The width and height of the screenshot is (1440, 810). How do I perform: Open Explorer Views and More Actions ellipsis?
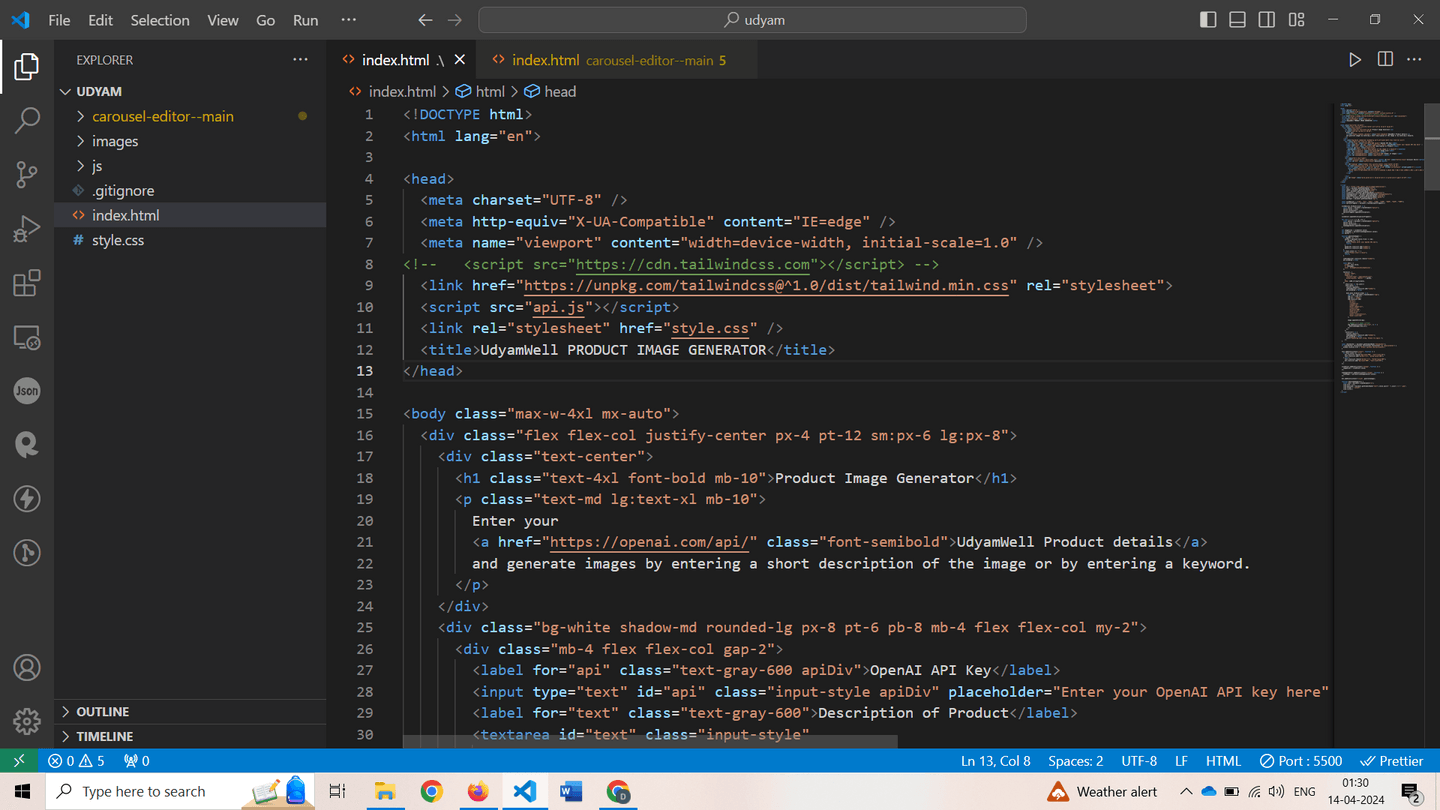pos(300,60)
